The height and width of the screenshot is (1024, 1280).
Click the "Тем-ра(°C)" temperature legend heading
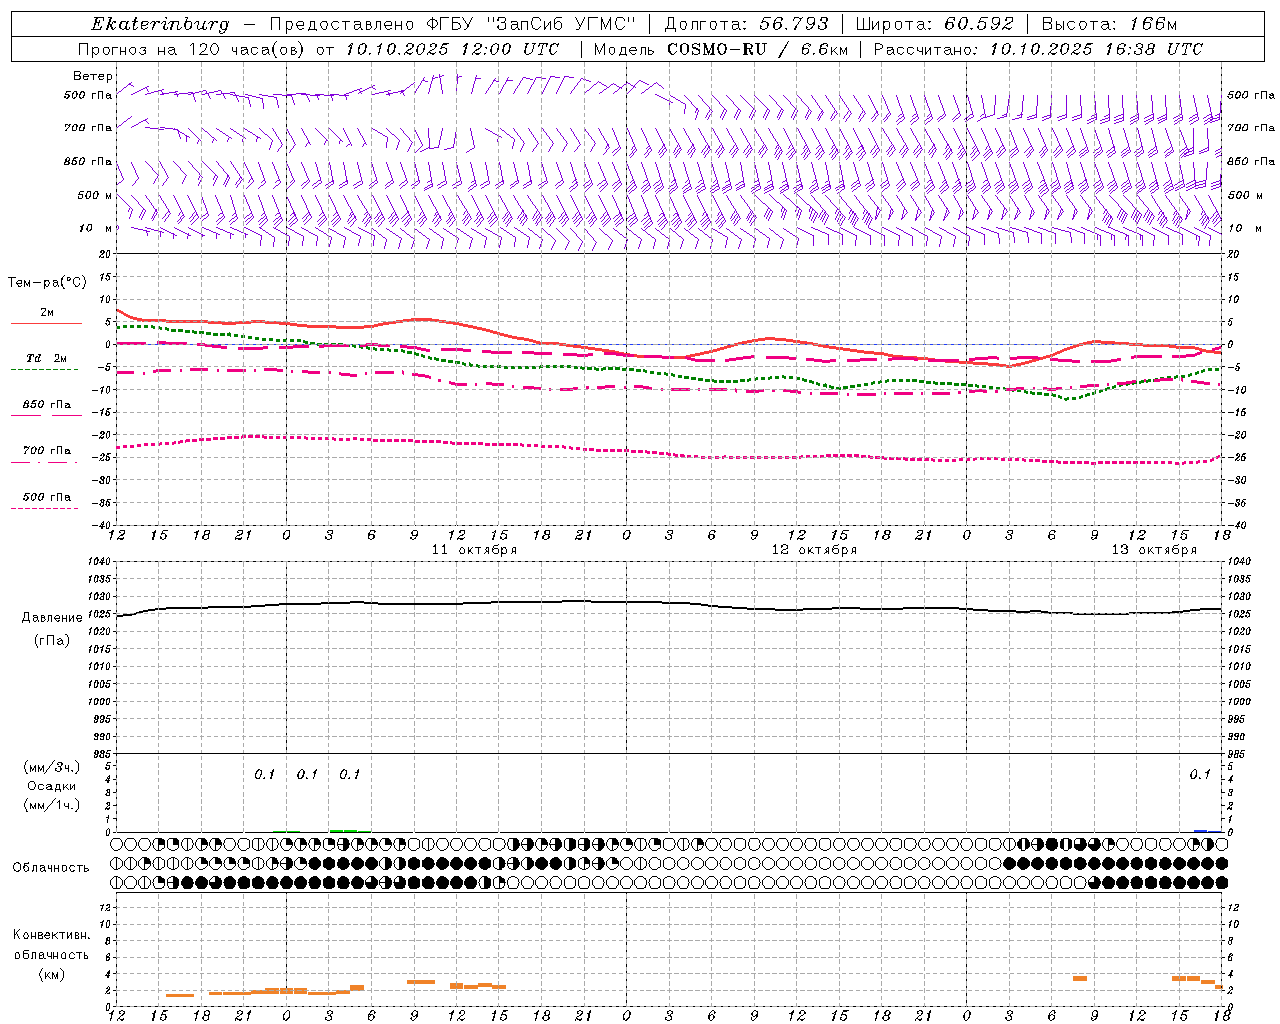(47, 283)
